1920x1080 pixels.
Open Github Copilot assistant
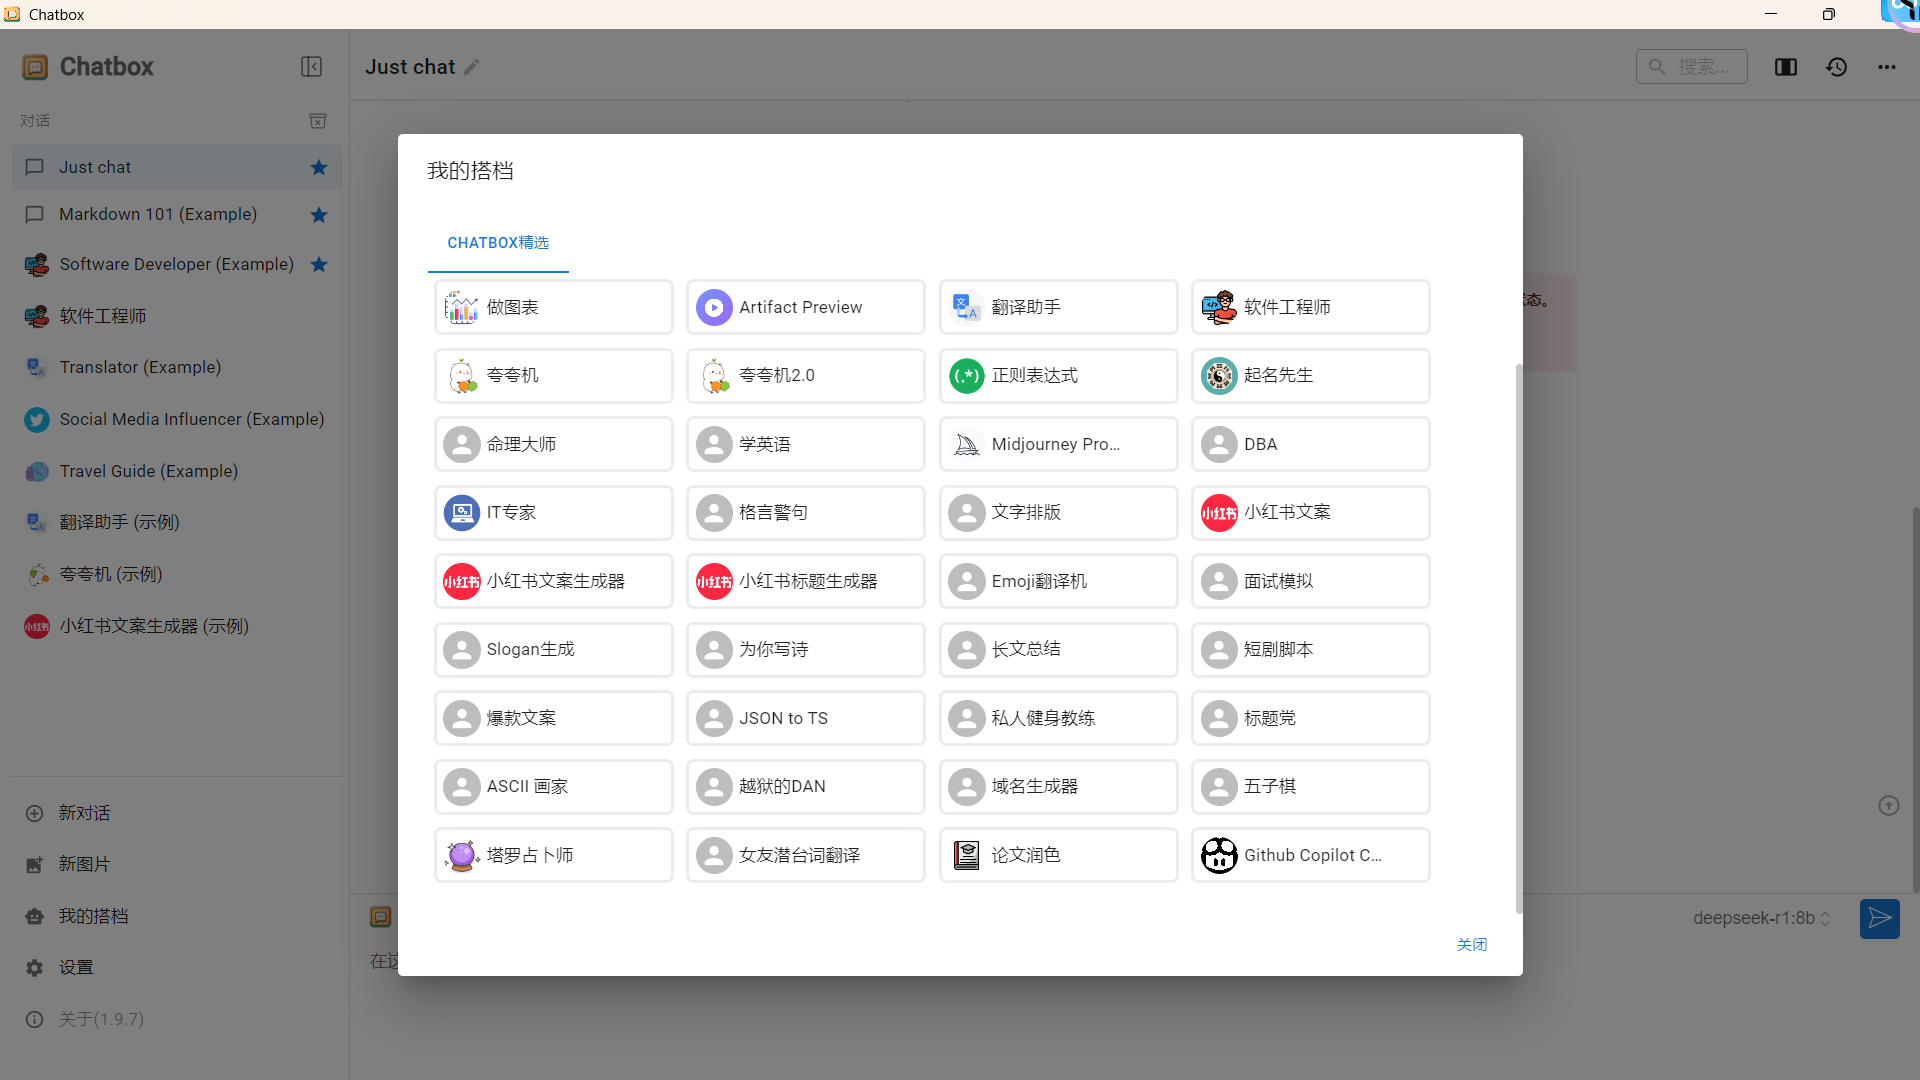(1309, 855)
